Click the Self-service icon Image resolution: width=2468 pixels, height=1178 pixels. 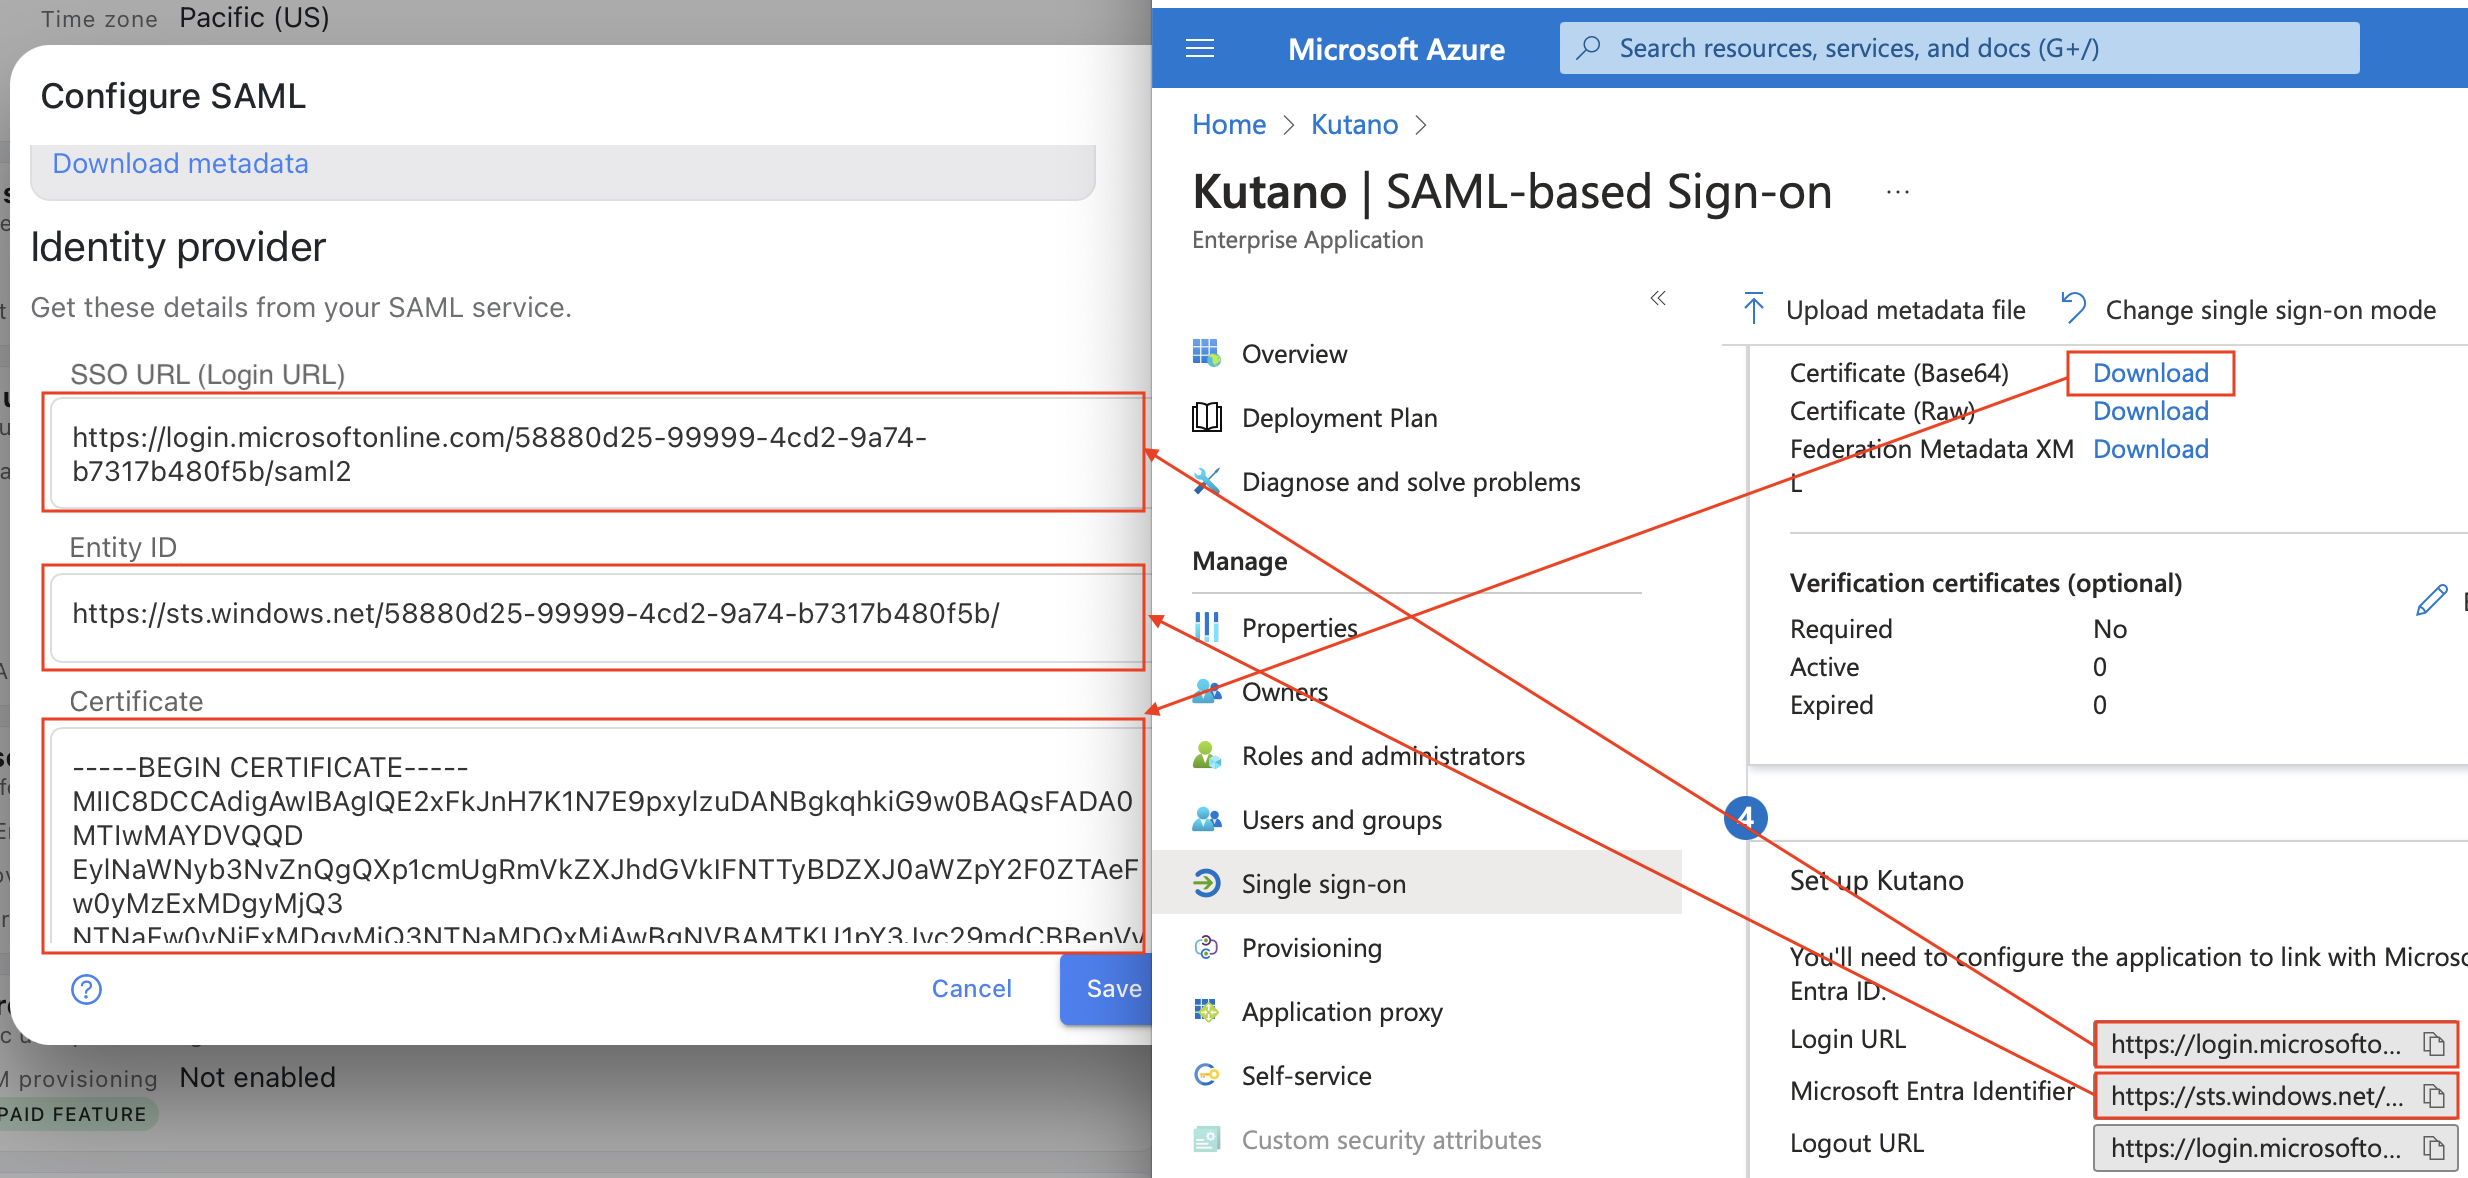pyautogui.click(x=1207, y=1075)
